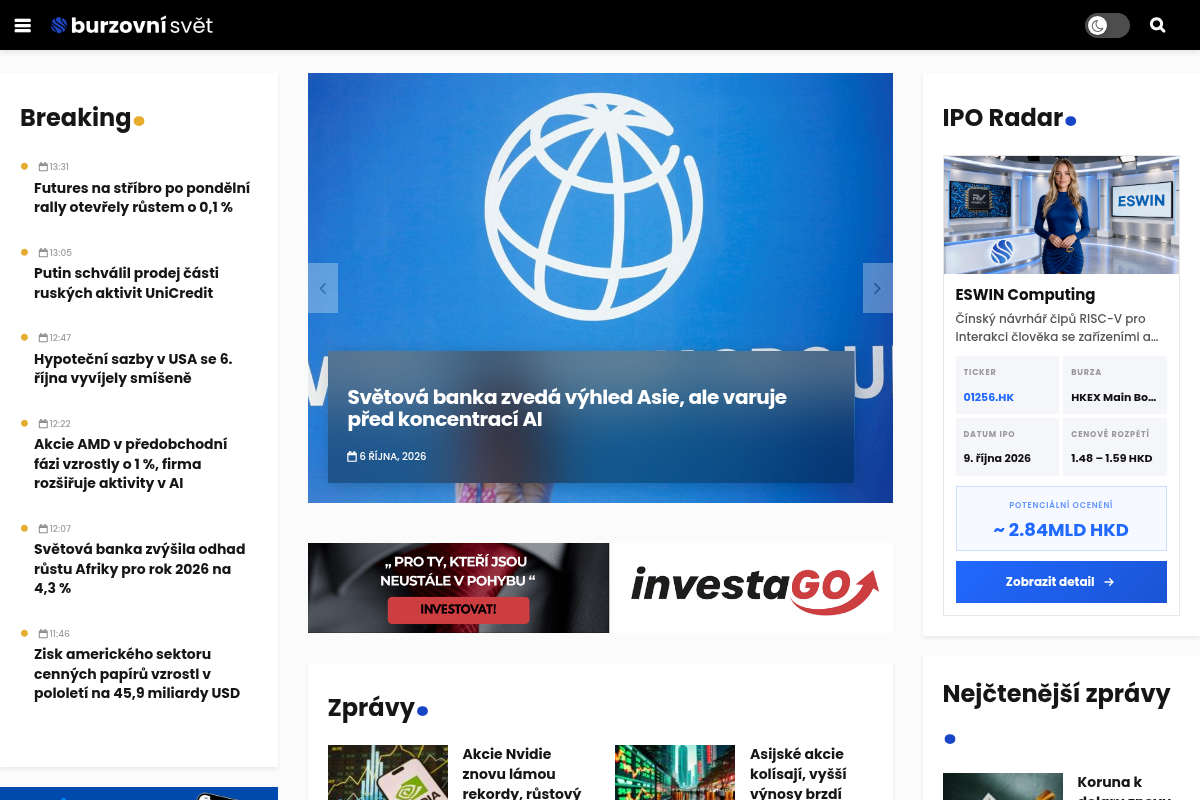Open ESWIN Computing IPO thumbnail
1200x800 pixels.
(x=1061, y=215)
